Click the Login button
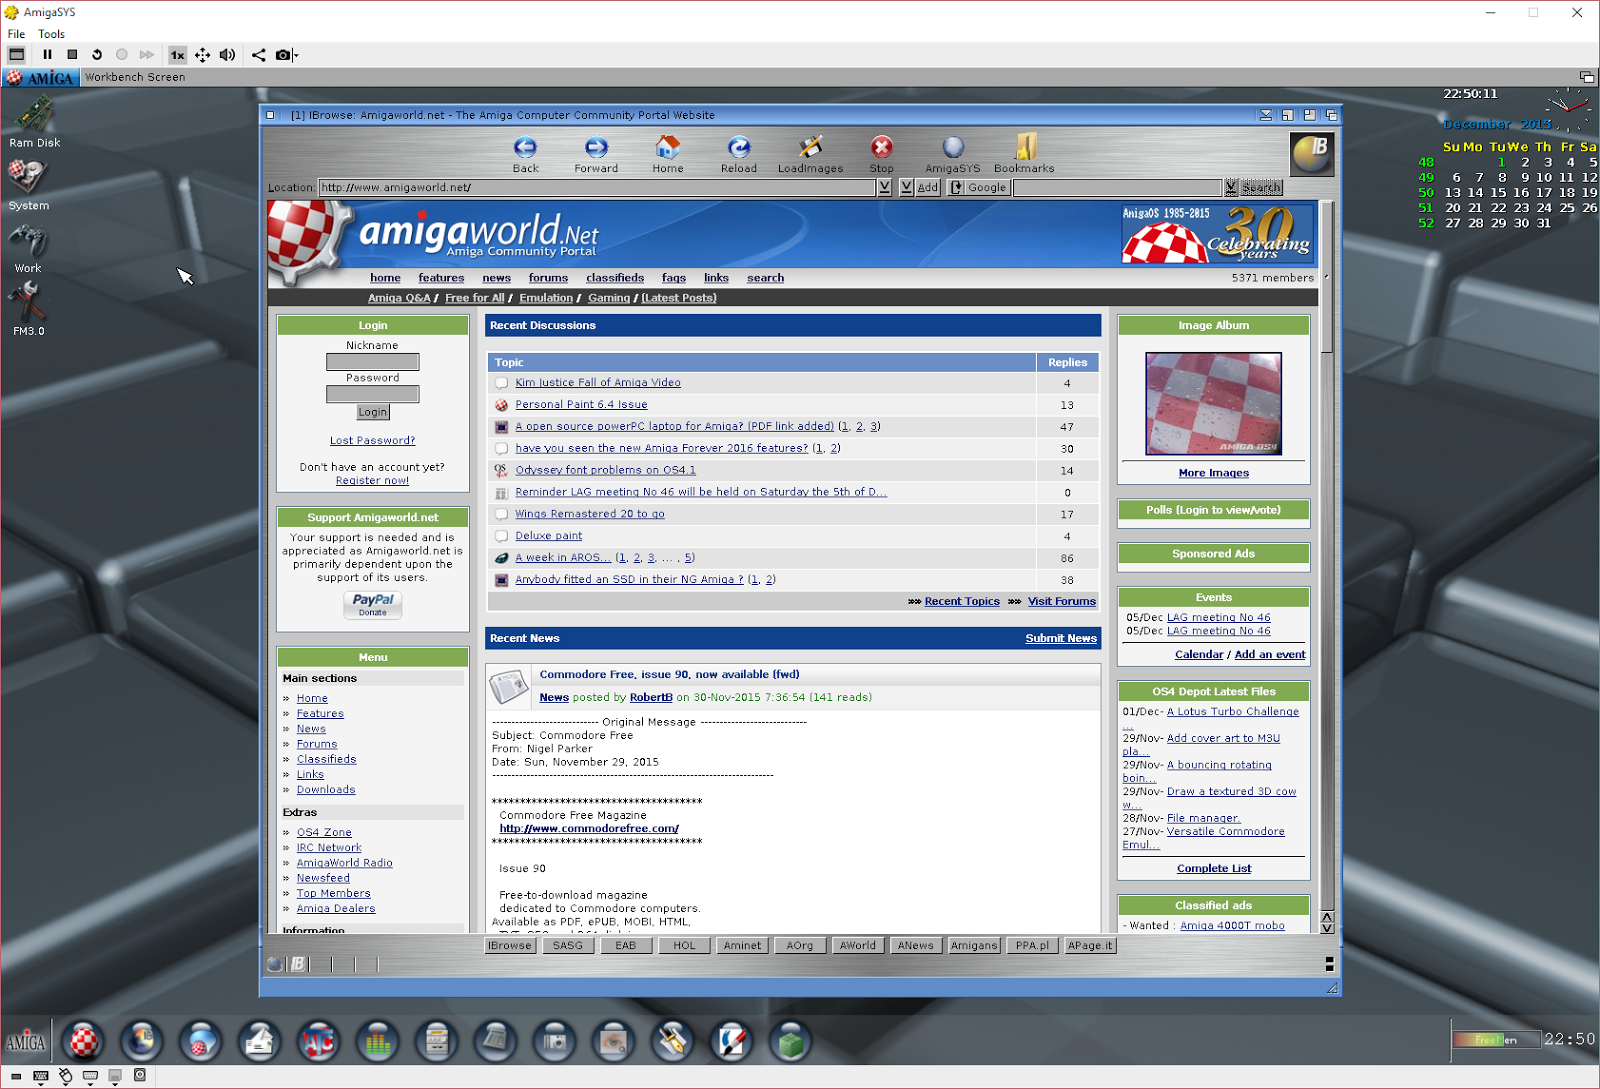Screen dimensions: 1600x1089 tap(373, 412)
